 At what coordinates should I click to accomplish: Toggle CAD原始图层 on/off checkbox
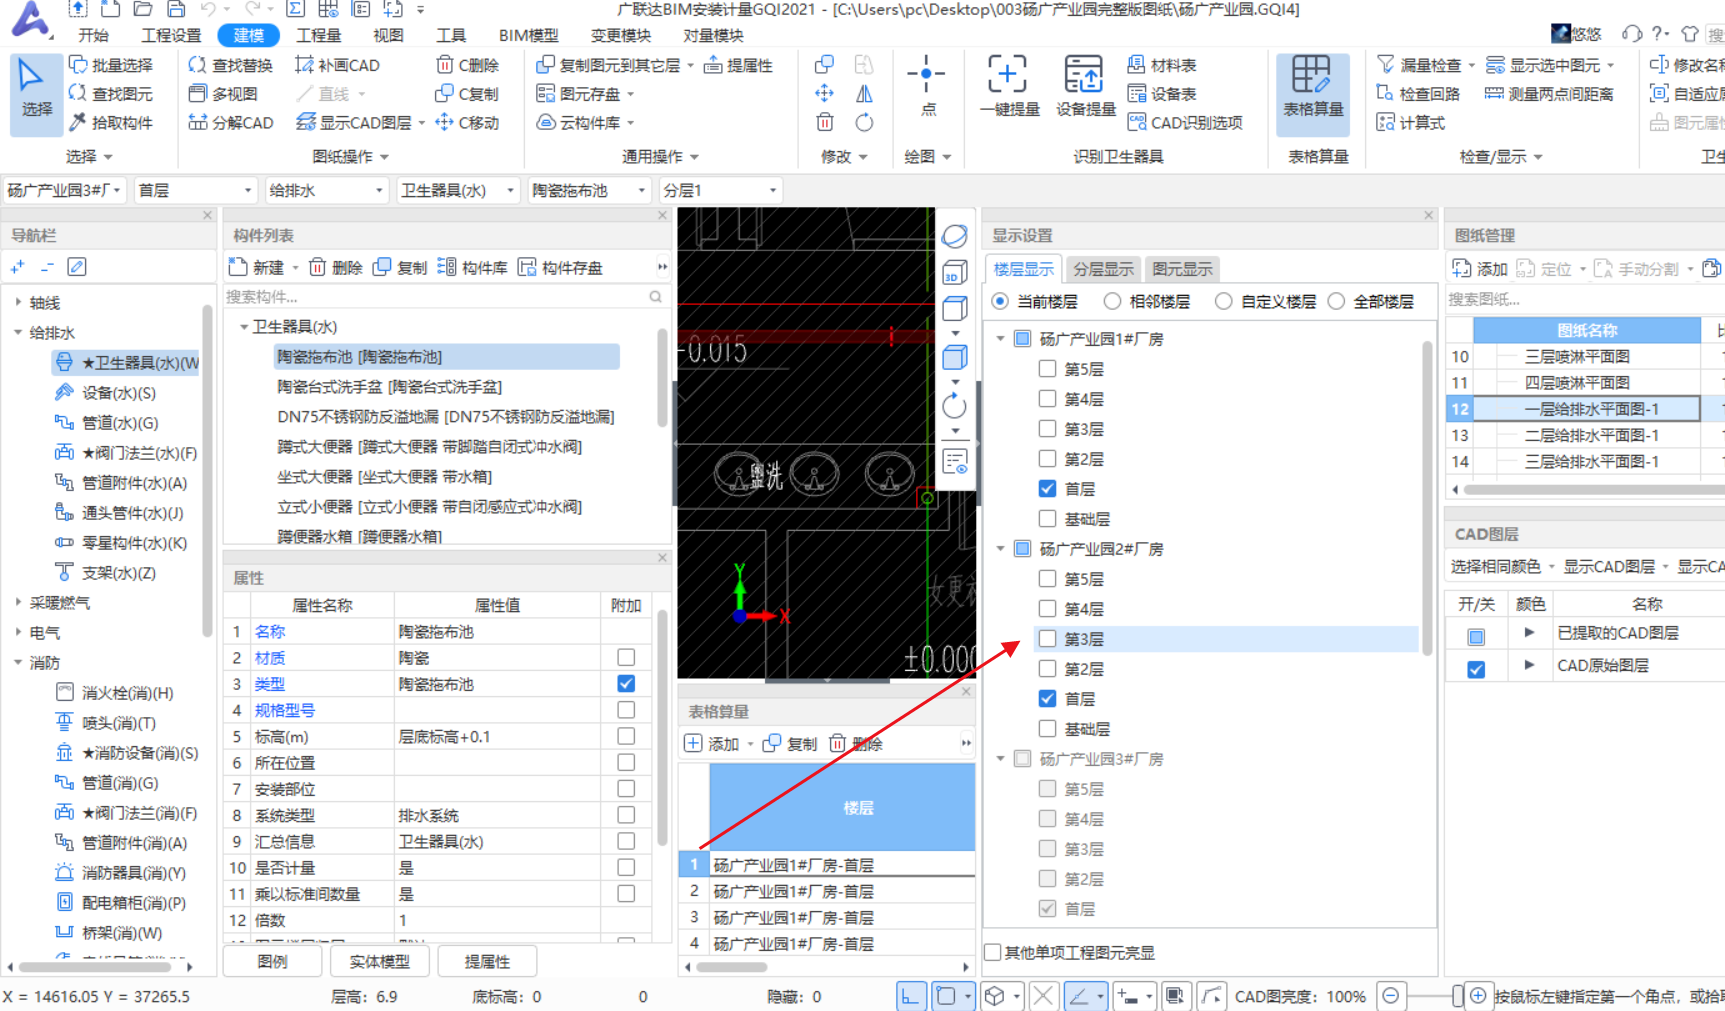coord(1476,669)
